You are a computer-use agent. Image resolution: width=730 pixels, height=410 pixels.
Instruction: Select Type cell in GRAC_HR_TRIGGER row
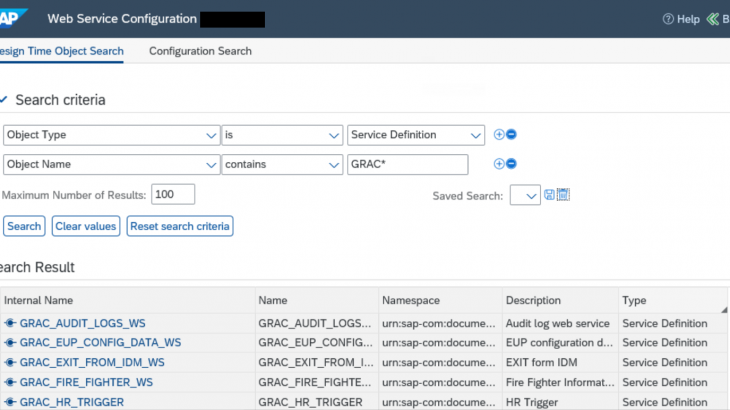point(673,402)
